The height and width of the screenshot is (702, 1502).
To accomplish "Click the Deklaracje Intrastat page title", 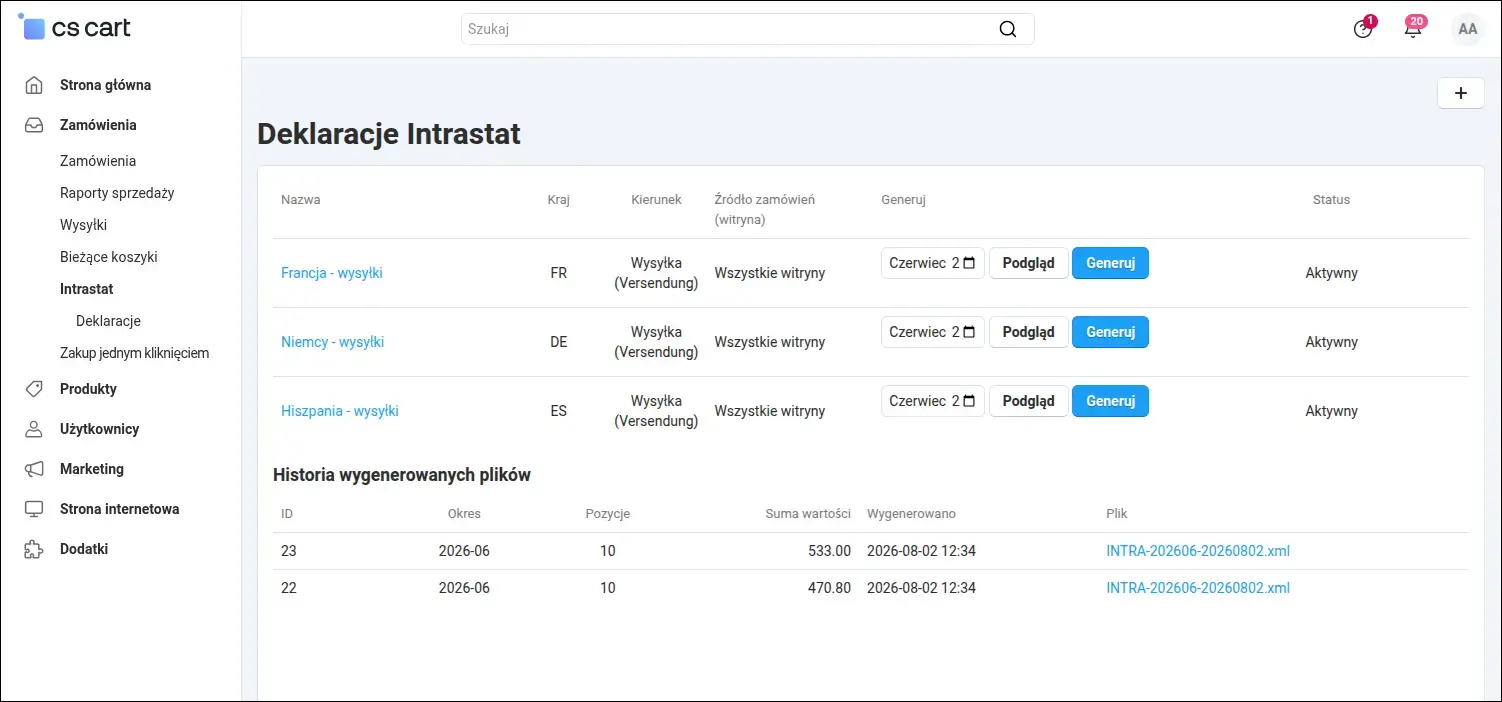I will click(x=389, y=134).
